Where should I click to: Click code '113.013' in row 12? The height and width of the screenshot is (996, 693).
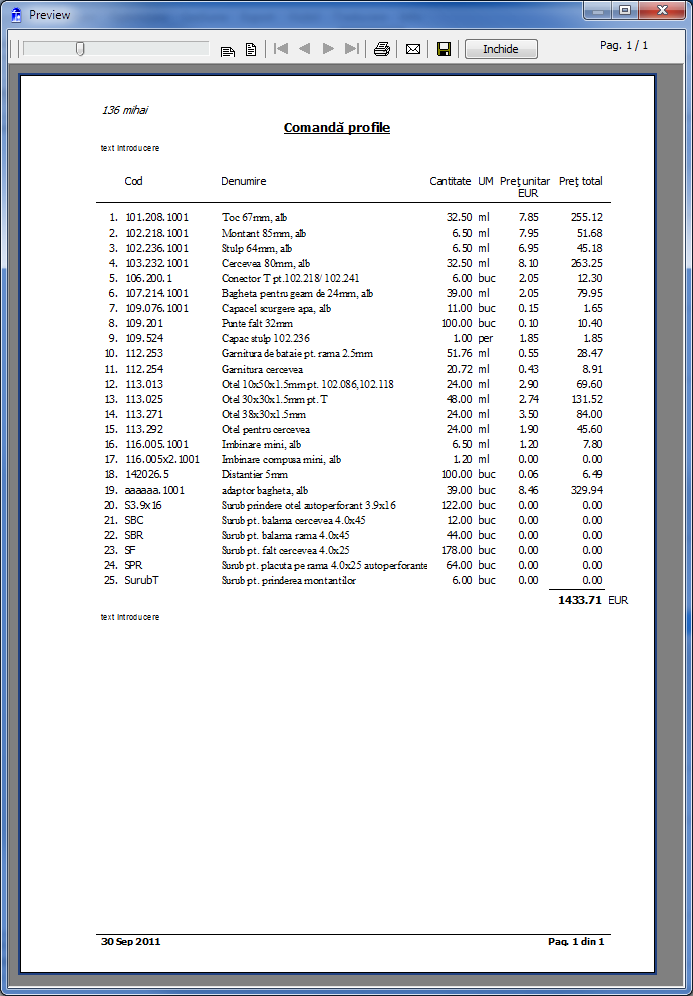click(144, 384)
